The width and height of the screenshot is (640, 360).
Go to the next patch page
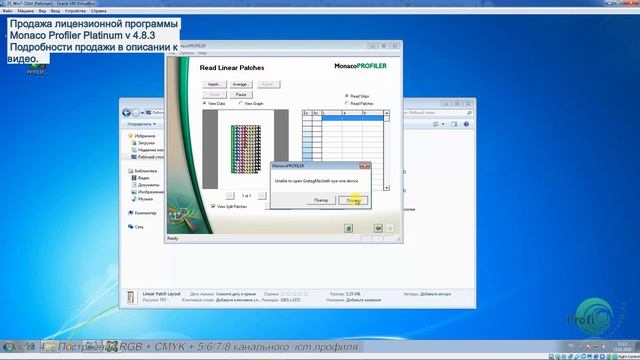pos(262,196)
